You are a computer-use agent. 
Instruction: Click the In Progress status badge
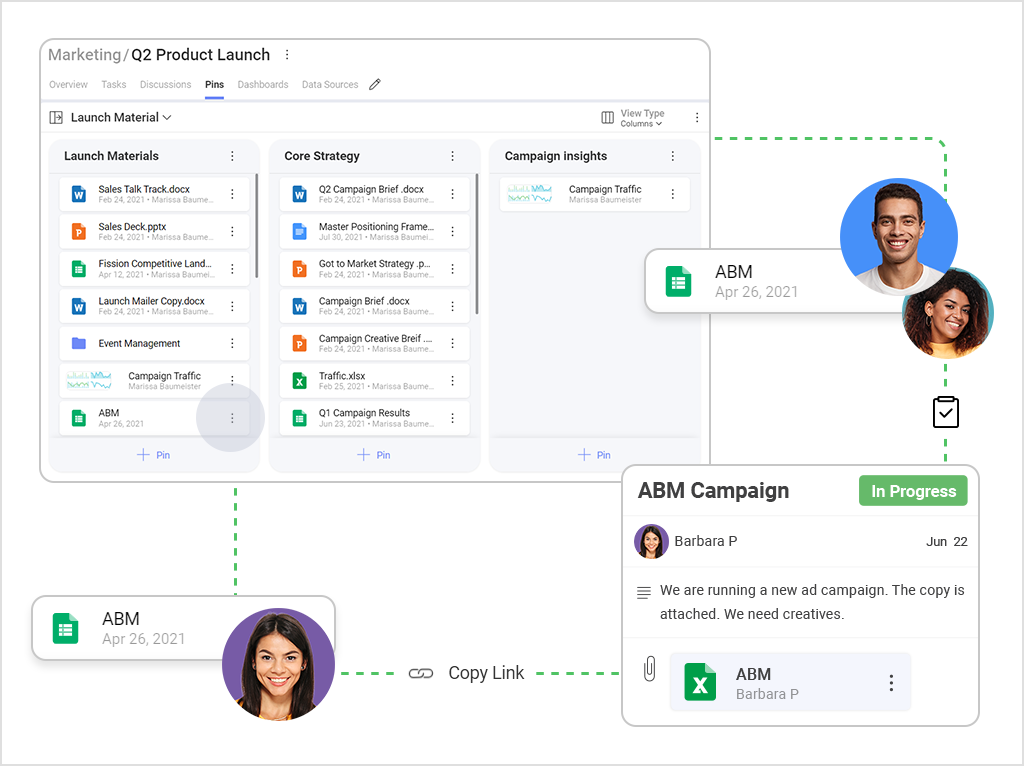912,490
